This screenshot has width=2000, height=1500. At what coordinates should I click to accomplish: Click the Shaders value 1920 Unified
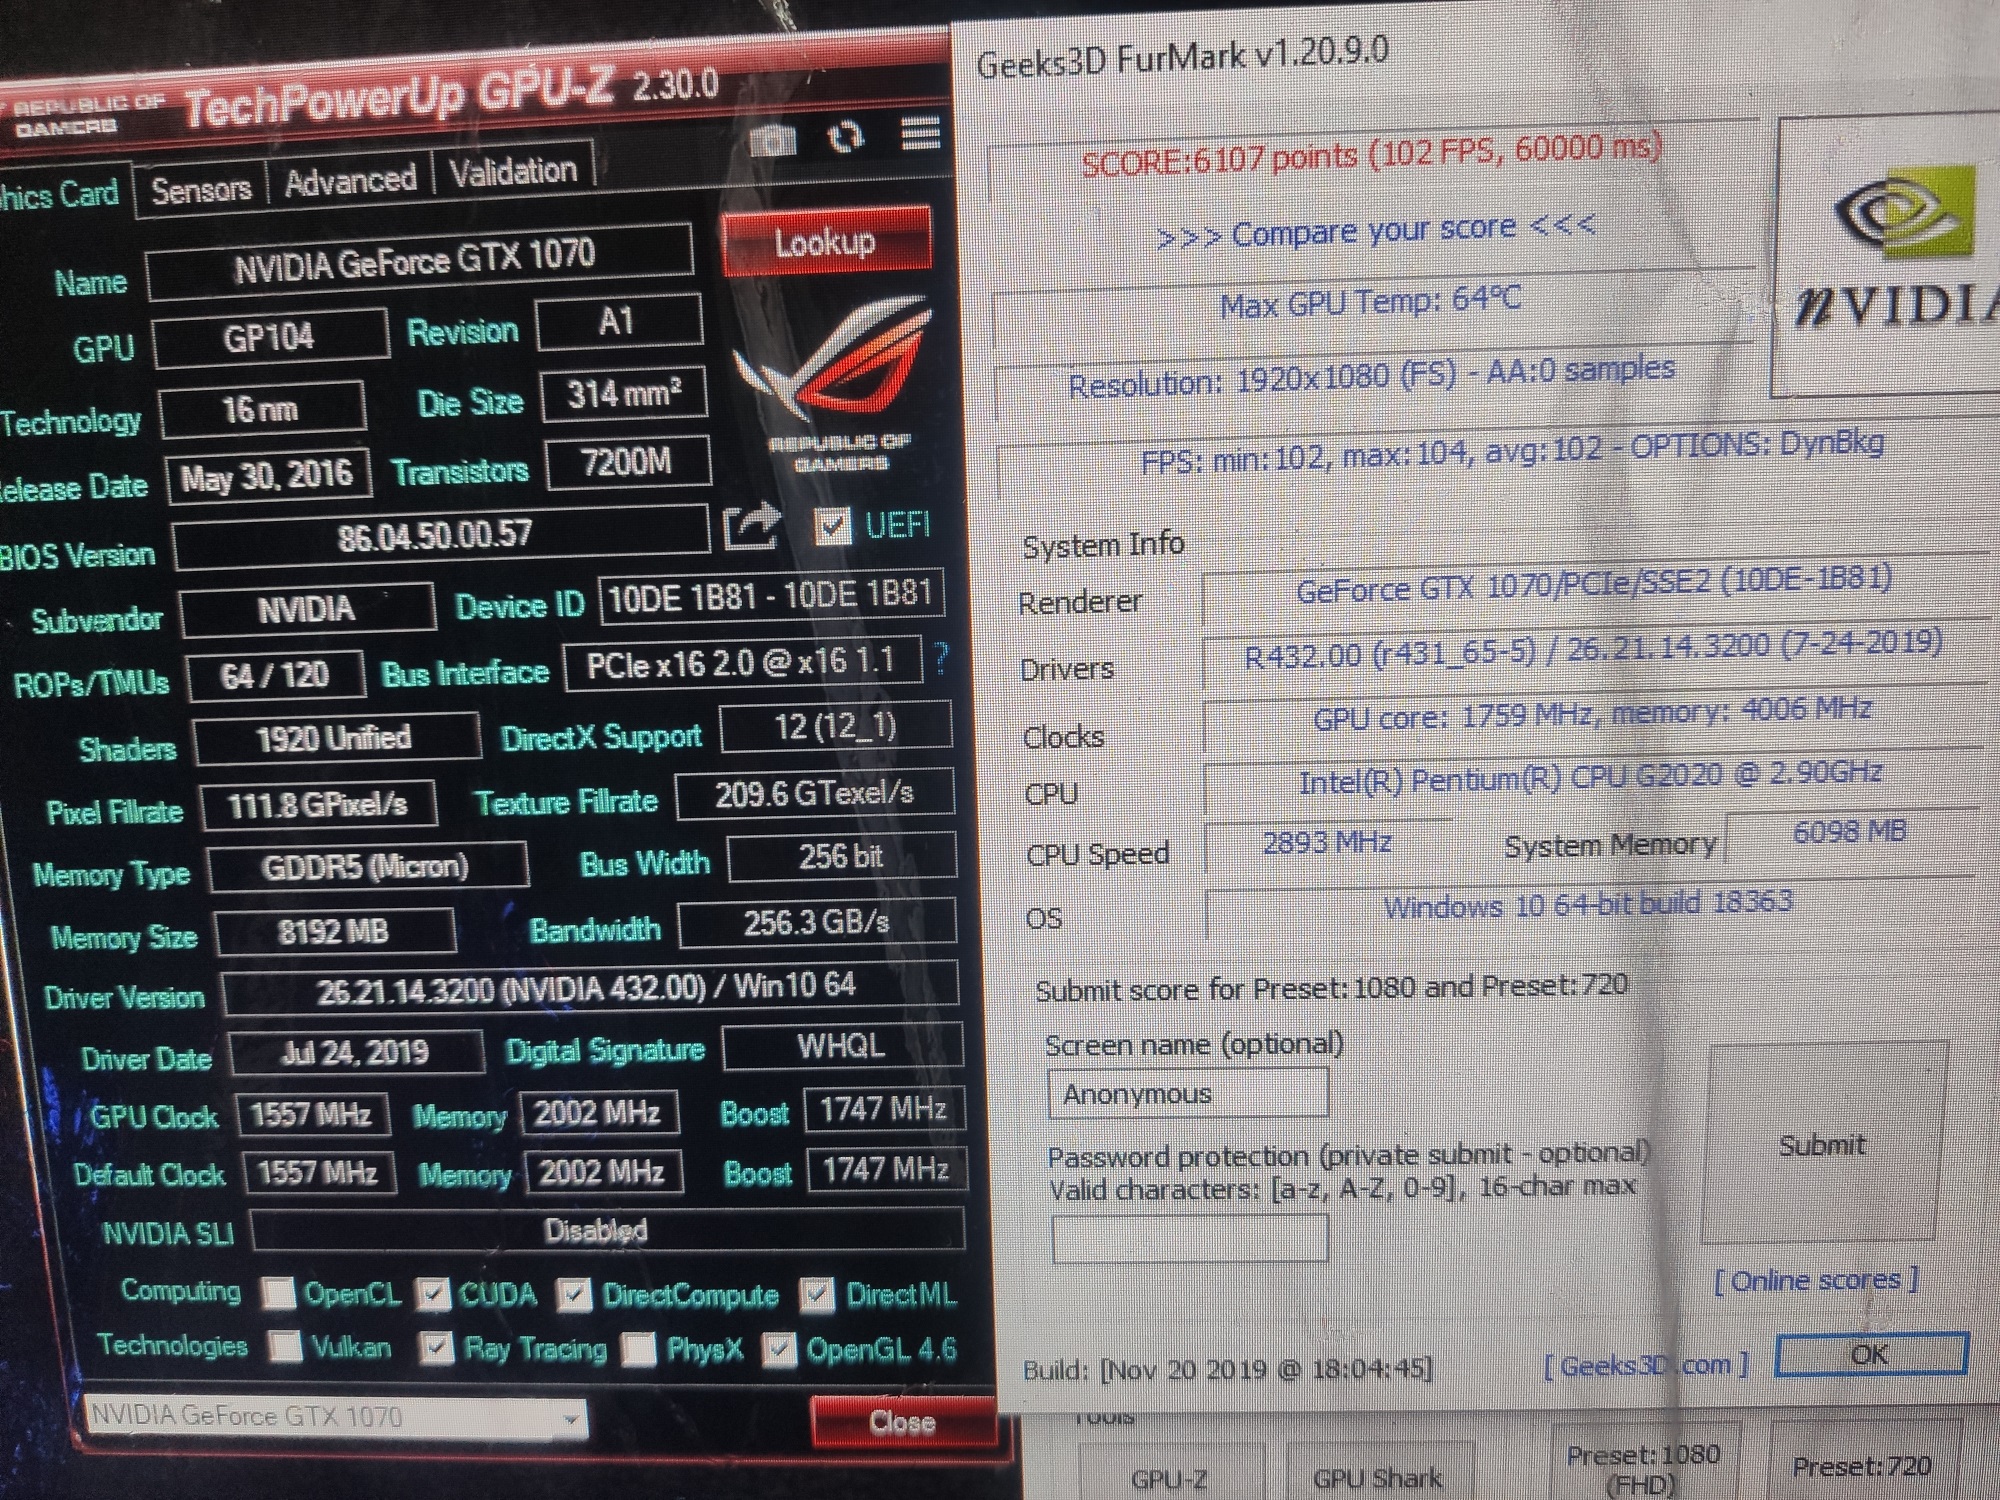(335, 739)
